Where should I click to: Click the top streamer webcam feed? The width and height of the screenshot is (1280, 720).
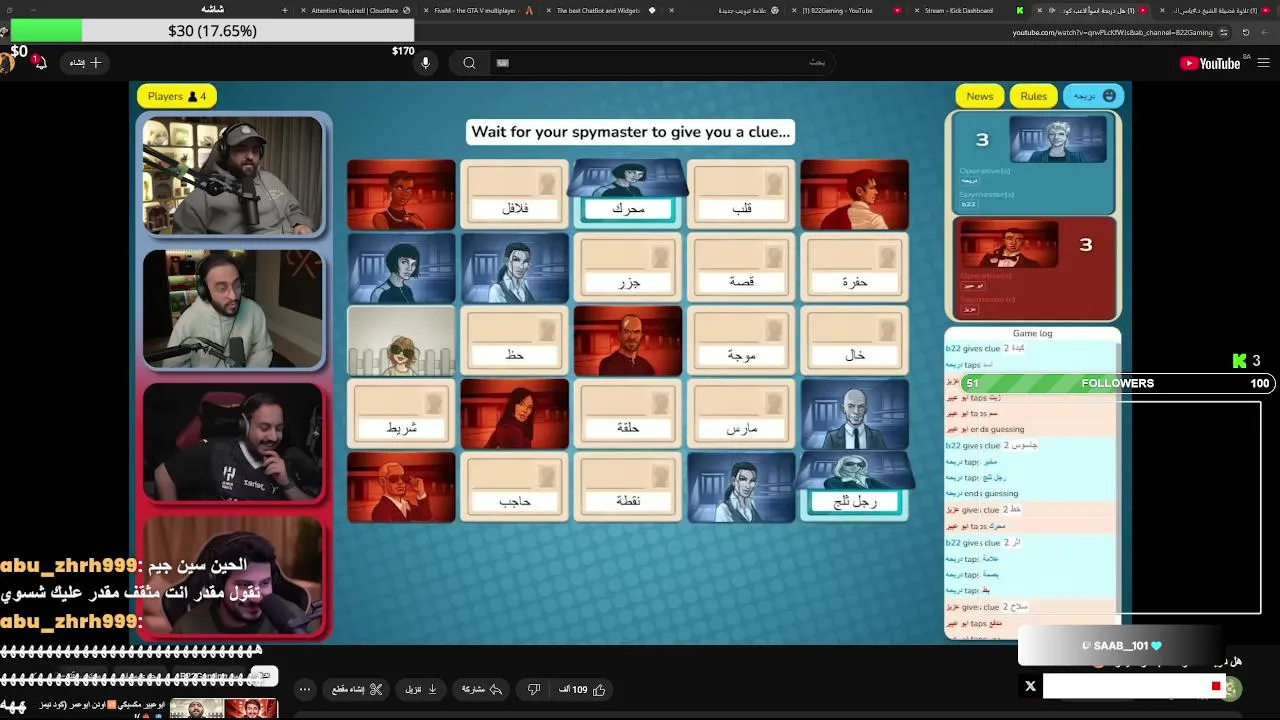point(233,177)
